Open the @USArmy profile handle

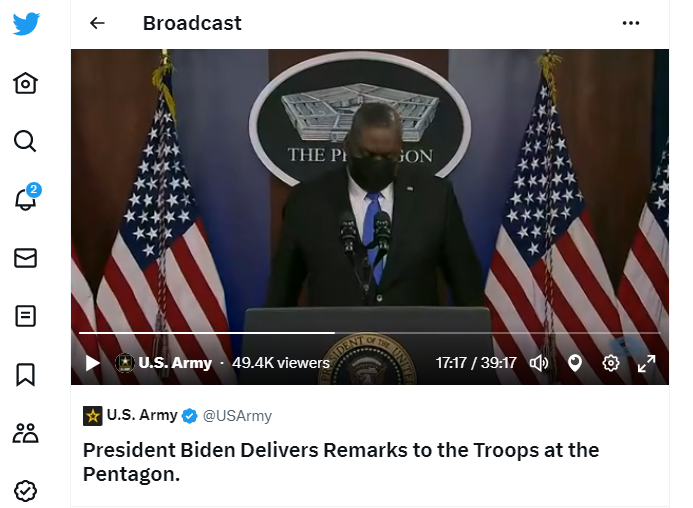tap(237, 416)
